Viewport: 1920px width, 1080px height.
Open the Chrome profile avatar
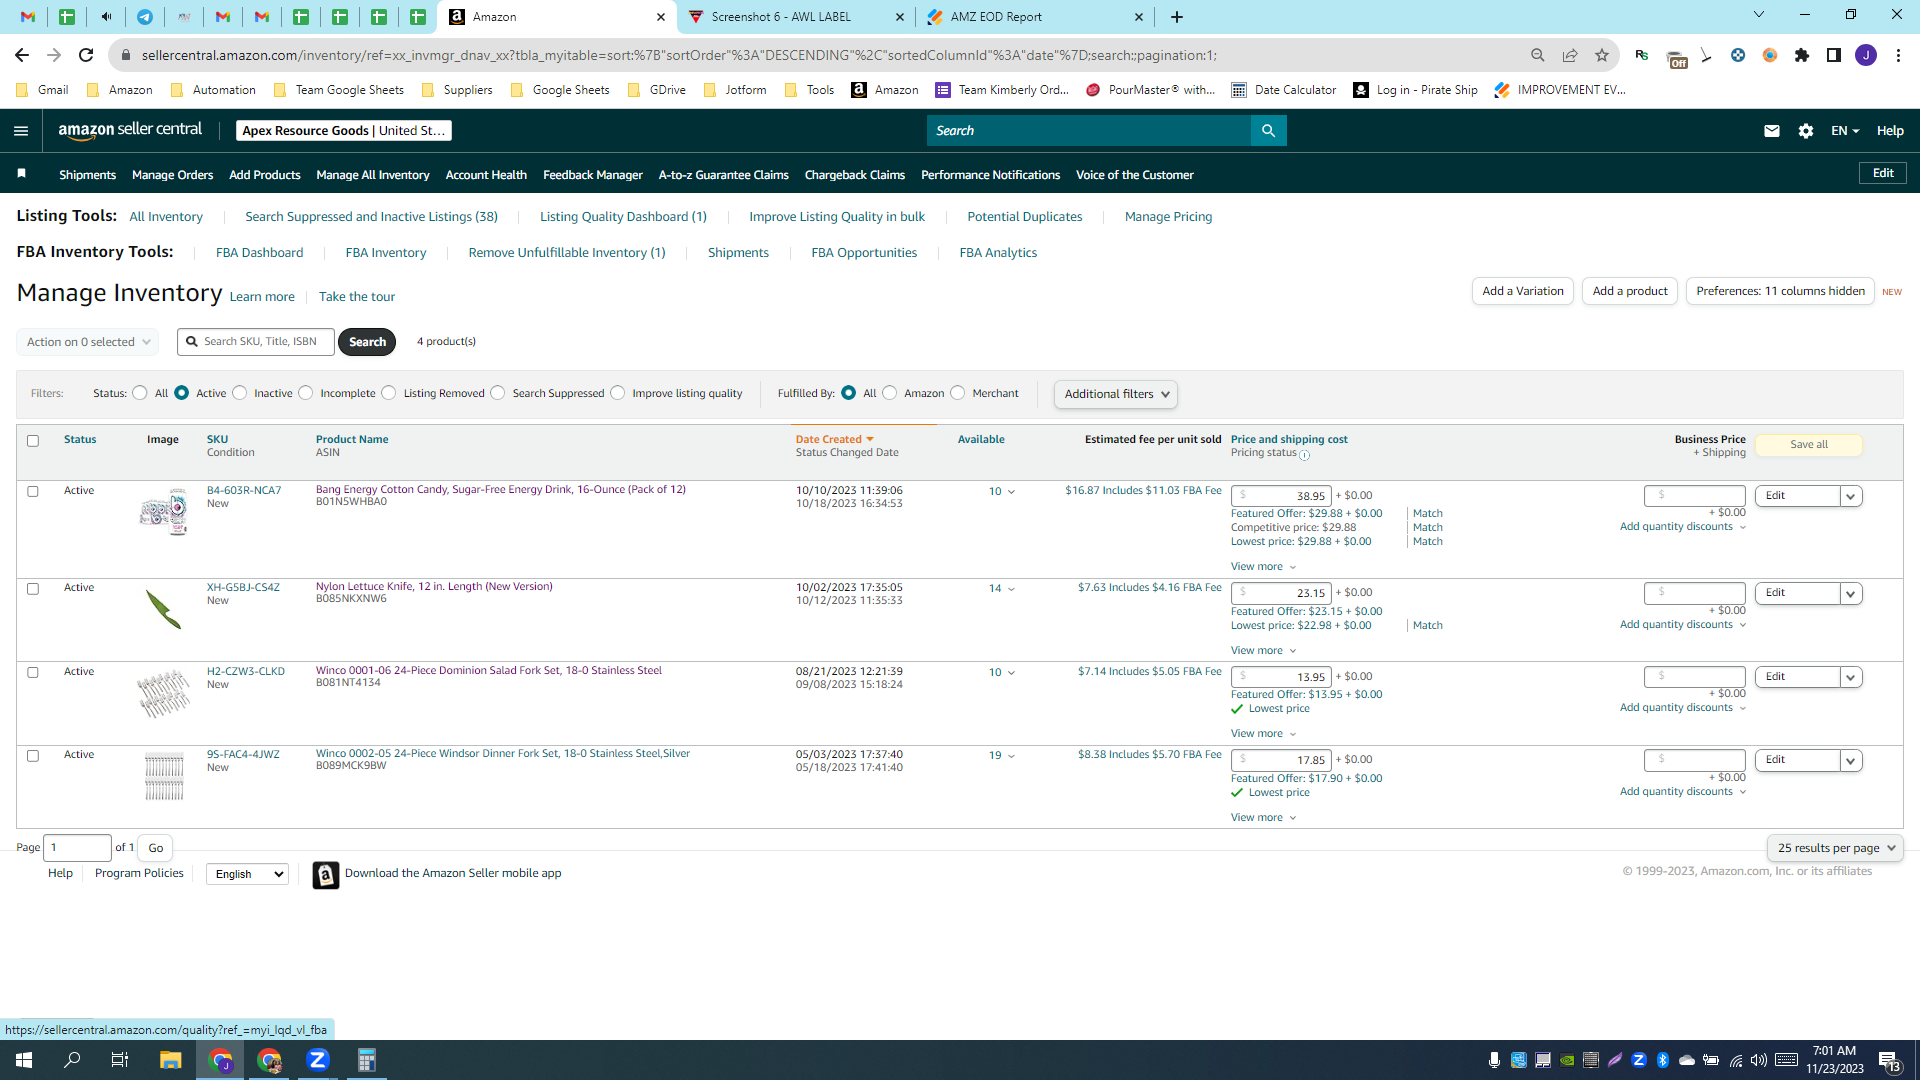point(1866,55)
